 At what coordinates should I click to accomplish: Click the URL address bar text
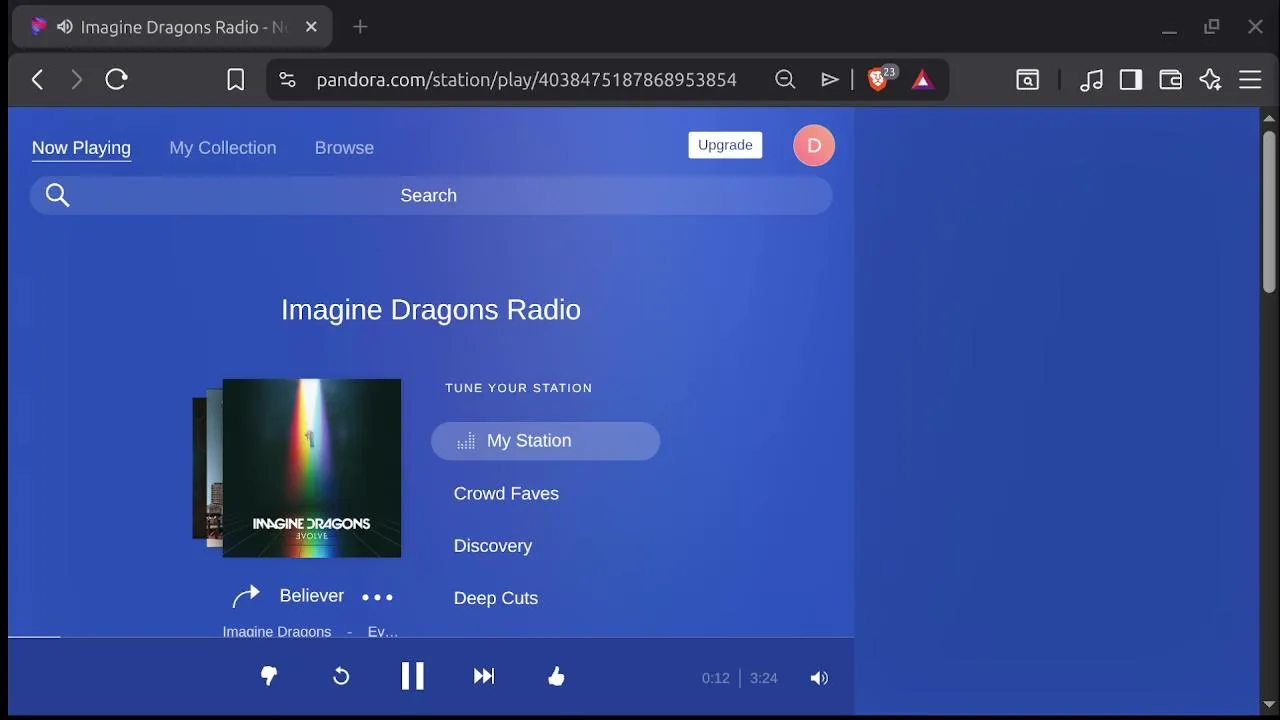[526, 80]
